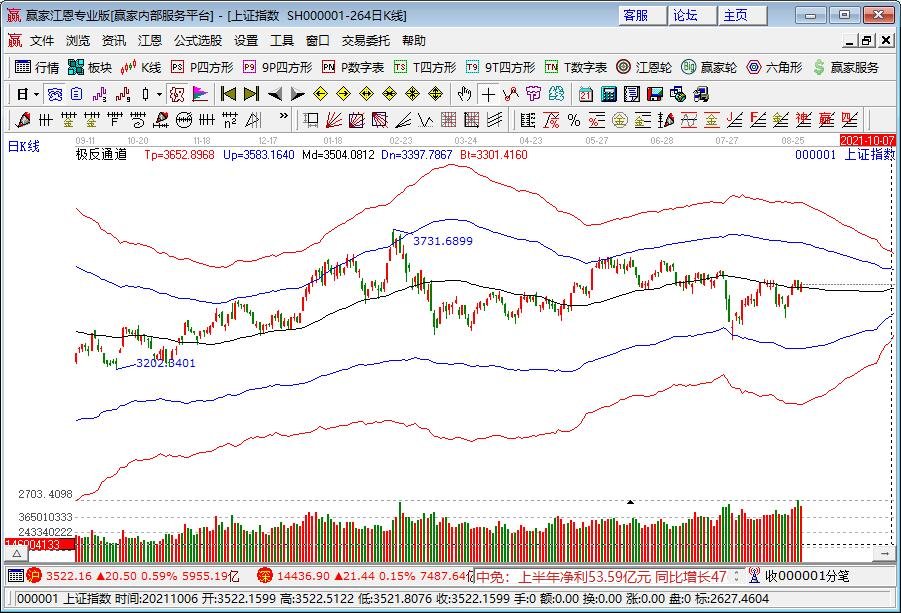901x613 pixels.
Task: Click the 3-step staircase indicator icon
Action: [100, 94]
